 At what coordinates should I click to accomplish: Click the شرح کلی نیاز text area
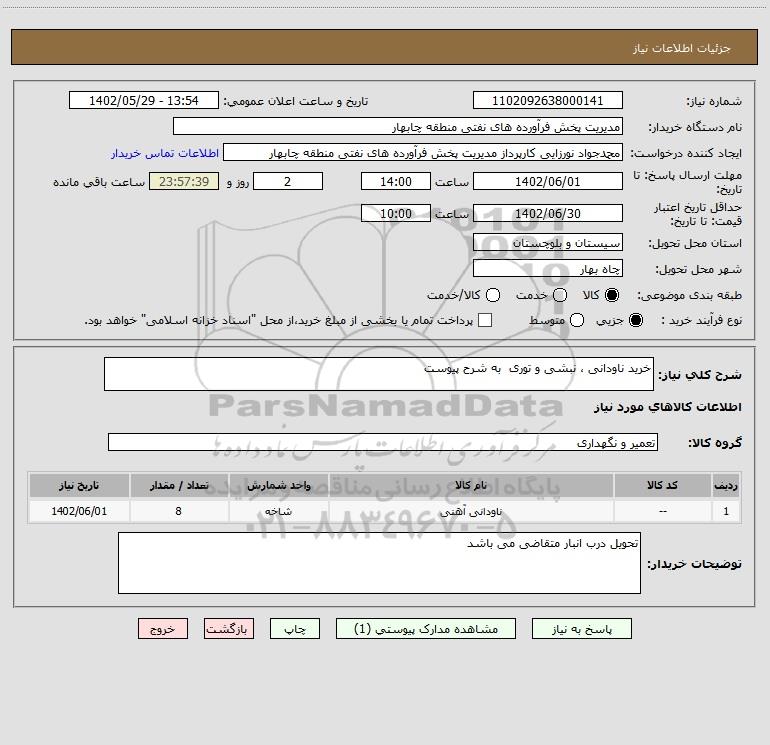[x=379, y=374]
